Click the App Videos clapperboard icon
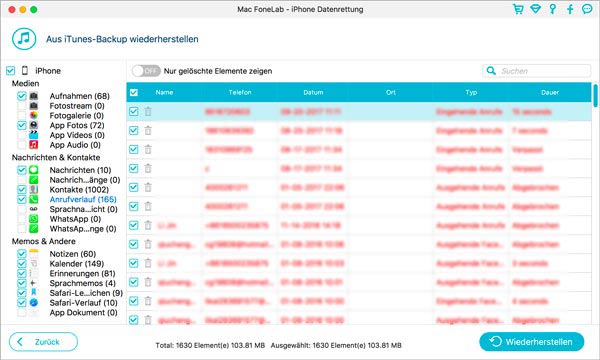The width and height of the screenshot is (600, 360). click(x=34, y=135)
